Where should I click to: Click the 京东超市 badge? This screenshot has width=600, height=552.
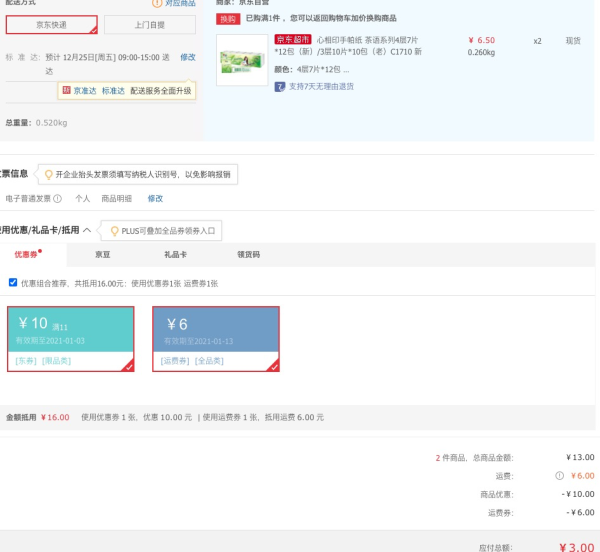[293, 39]
